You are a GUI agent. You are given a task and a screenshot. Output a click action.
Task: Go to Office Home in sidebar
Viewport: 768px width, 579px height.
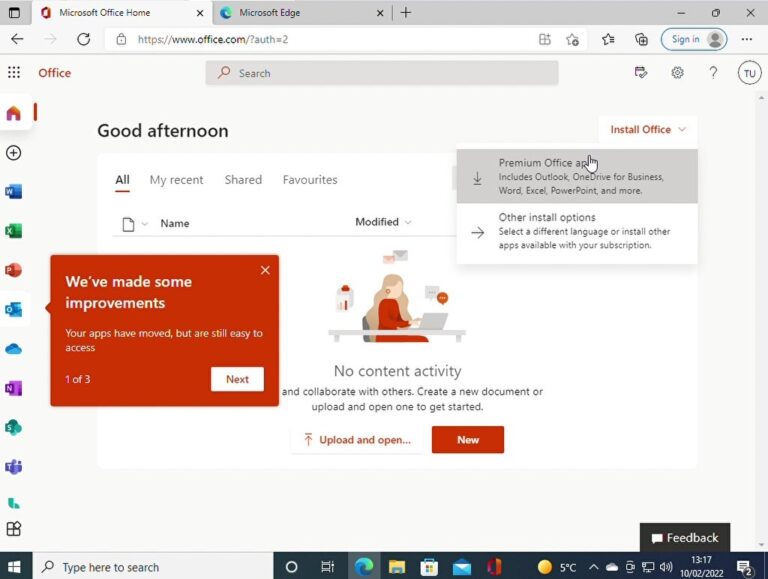coord(14,113)
